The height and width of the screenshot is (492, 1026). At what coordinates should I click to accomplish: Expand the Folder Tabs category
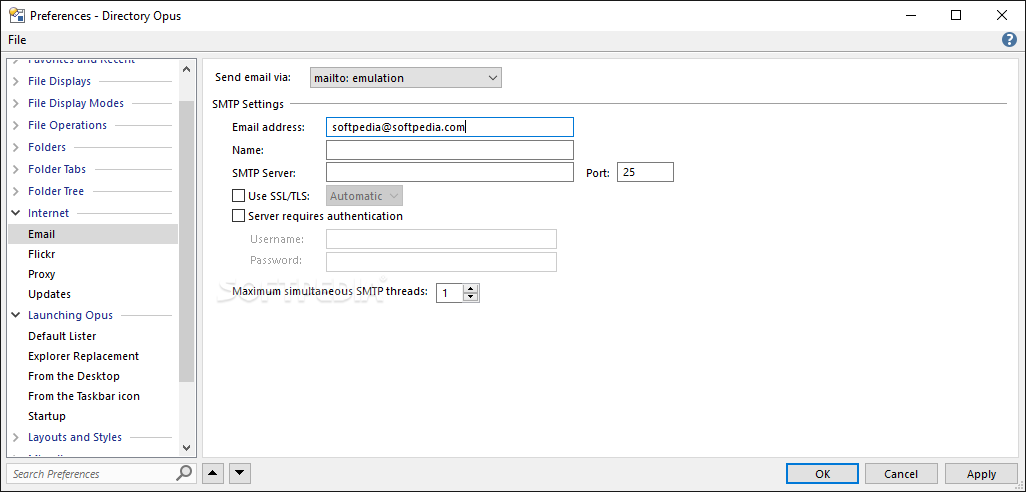(16, 169)
